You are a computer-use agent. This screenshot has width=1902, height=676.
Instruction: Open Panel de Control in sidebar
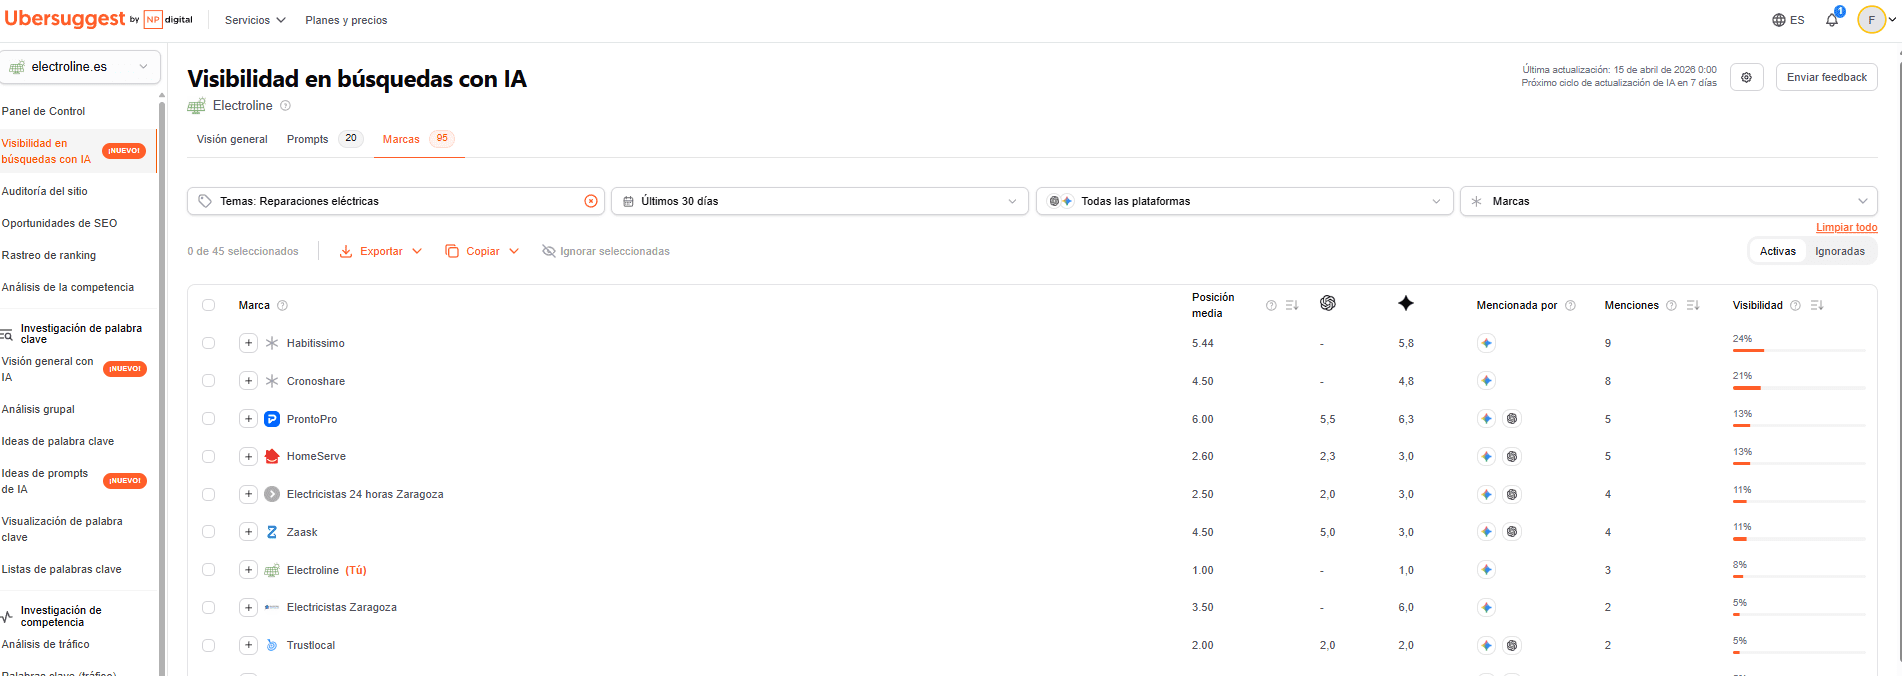[x=43, y=111]
